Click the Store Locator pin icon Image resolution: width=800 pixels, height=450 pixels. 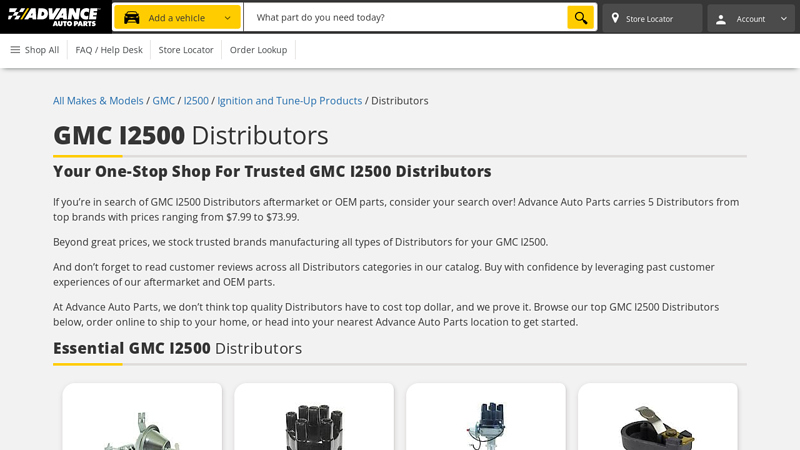(615, 18)
